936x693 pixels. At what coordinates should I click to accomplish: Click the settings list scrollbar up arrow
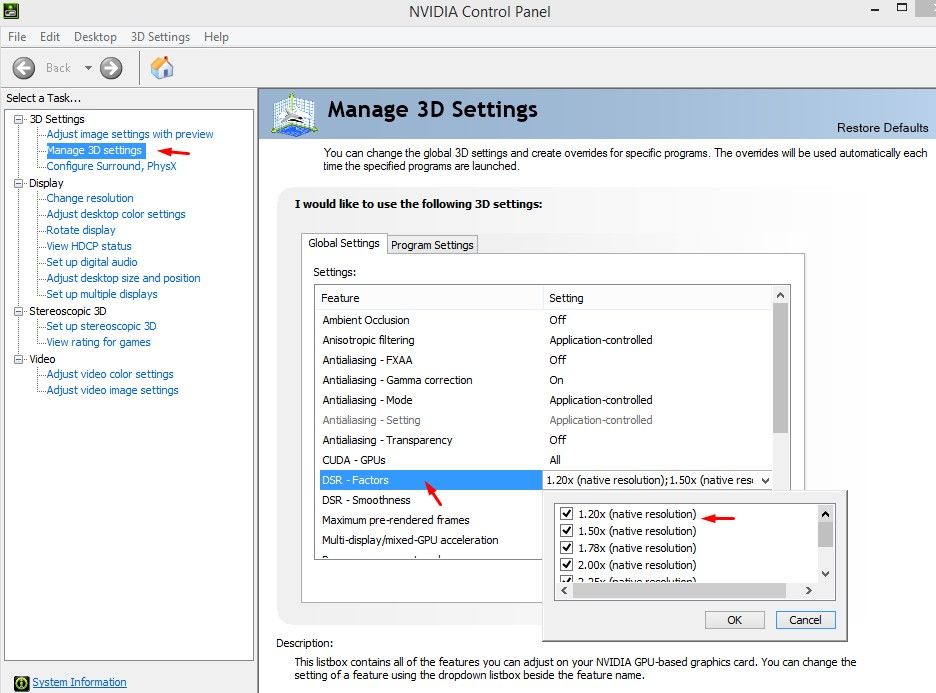pyautogui.click(x=780, y=295)
